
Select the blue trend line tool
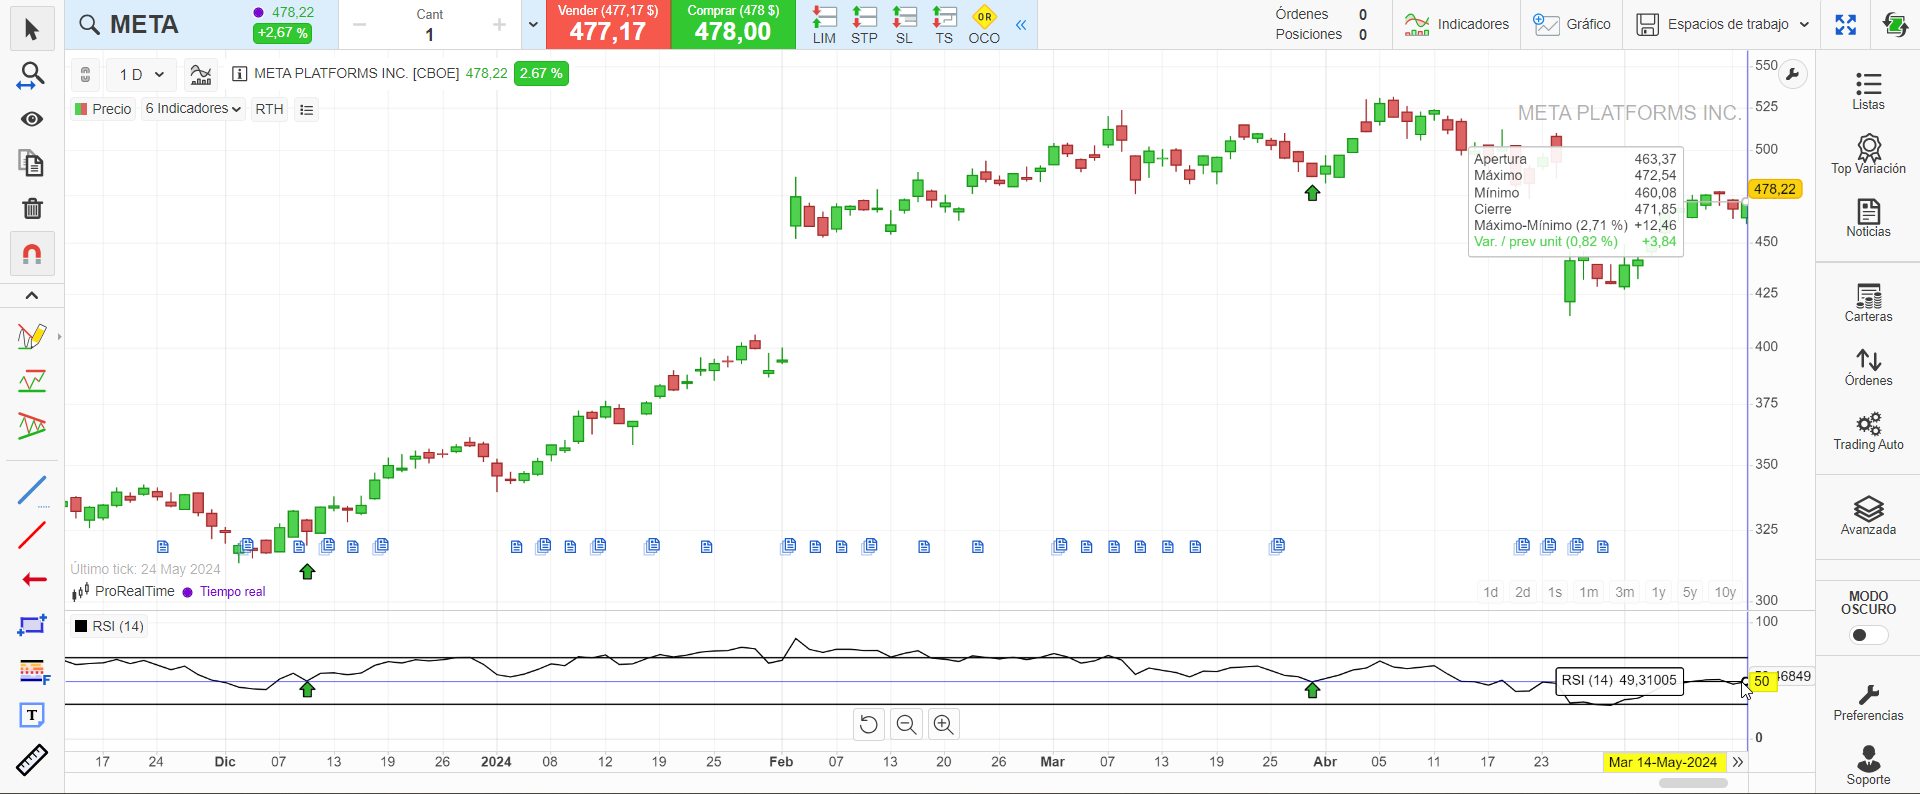(32, 490)
